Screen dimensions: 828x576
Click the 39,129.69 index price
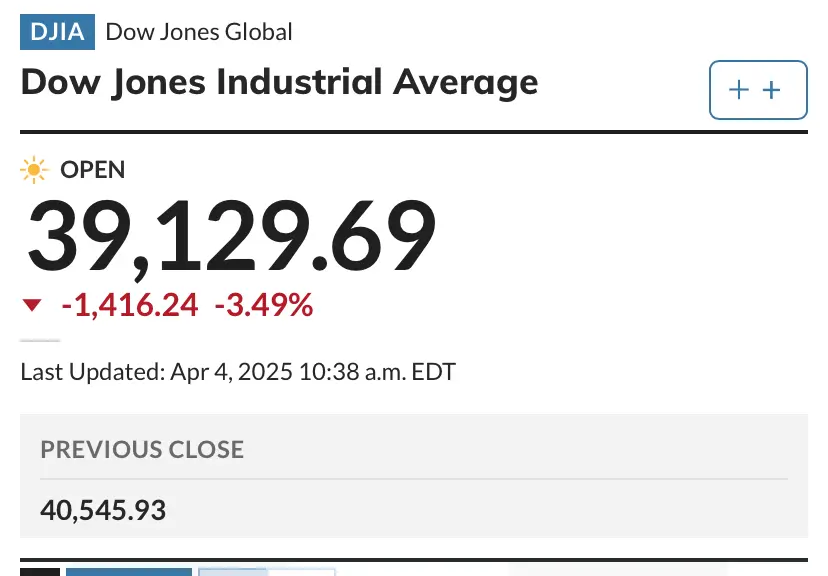pyautogui.click(x=231, y=236)
